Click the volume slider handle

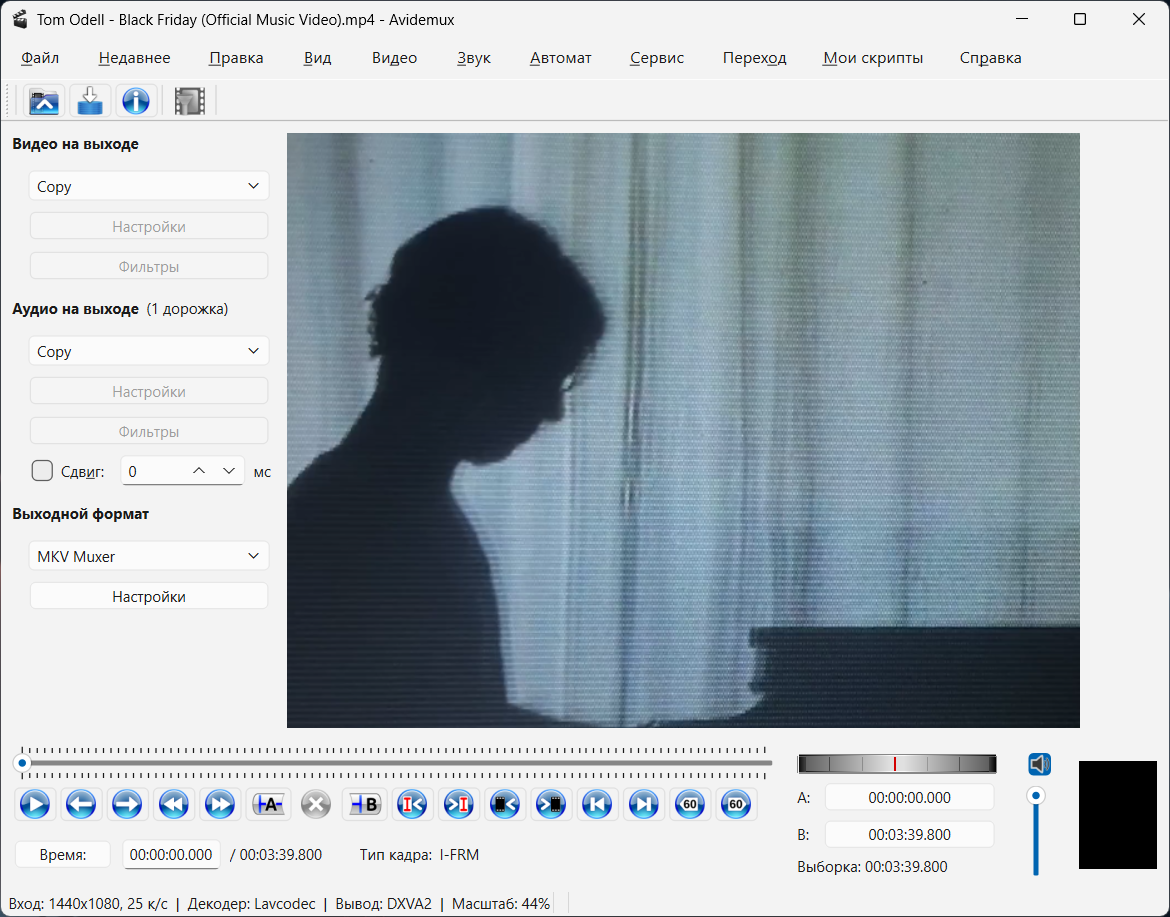coord(1036,796)
